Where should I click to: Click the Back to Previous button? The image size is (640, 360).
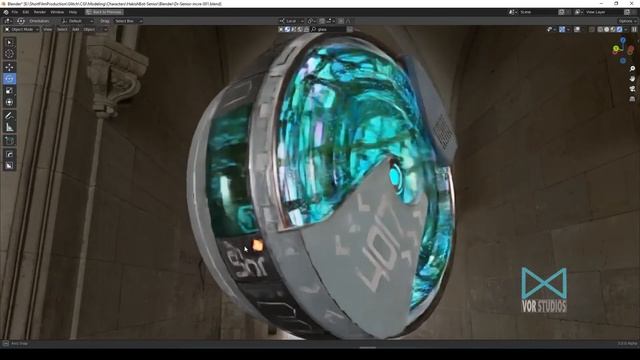click(104, 12)
